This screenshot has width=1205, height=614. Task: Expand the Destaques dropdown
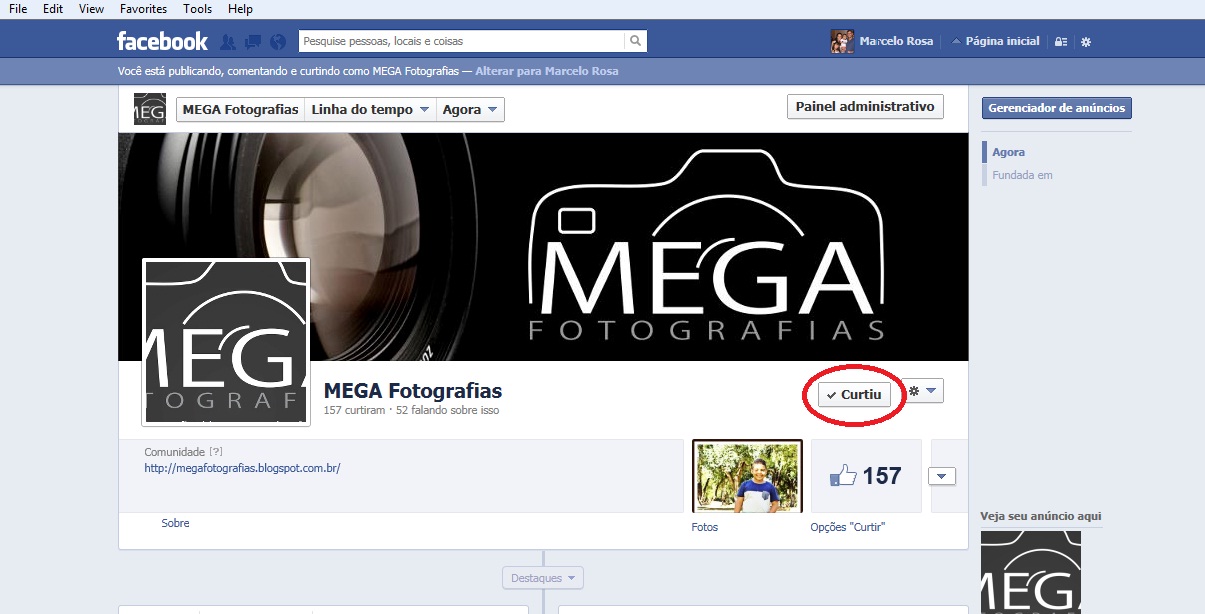click(x=543, y=578)
